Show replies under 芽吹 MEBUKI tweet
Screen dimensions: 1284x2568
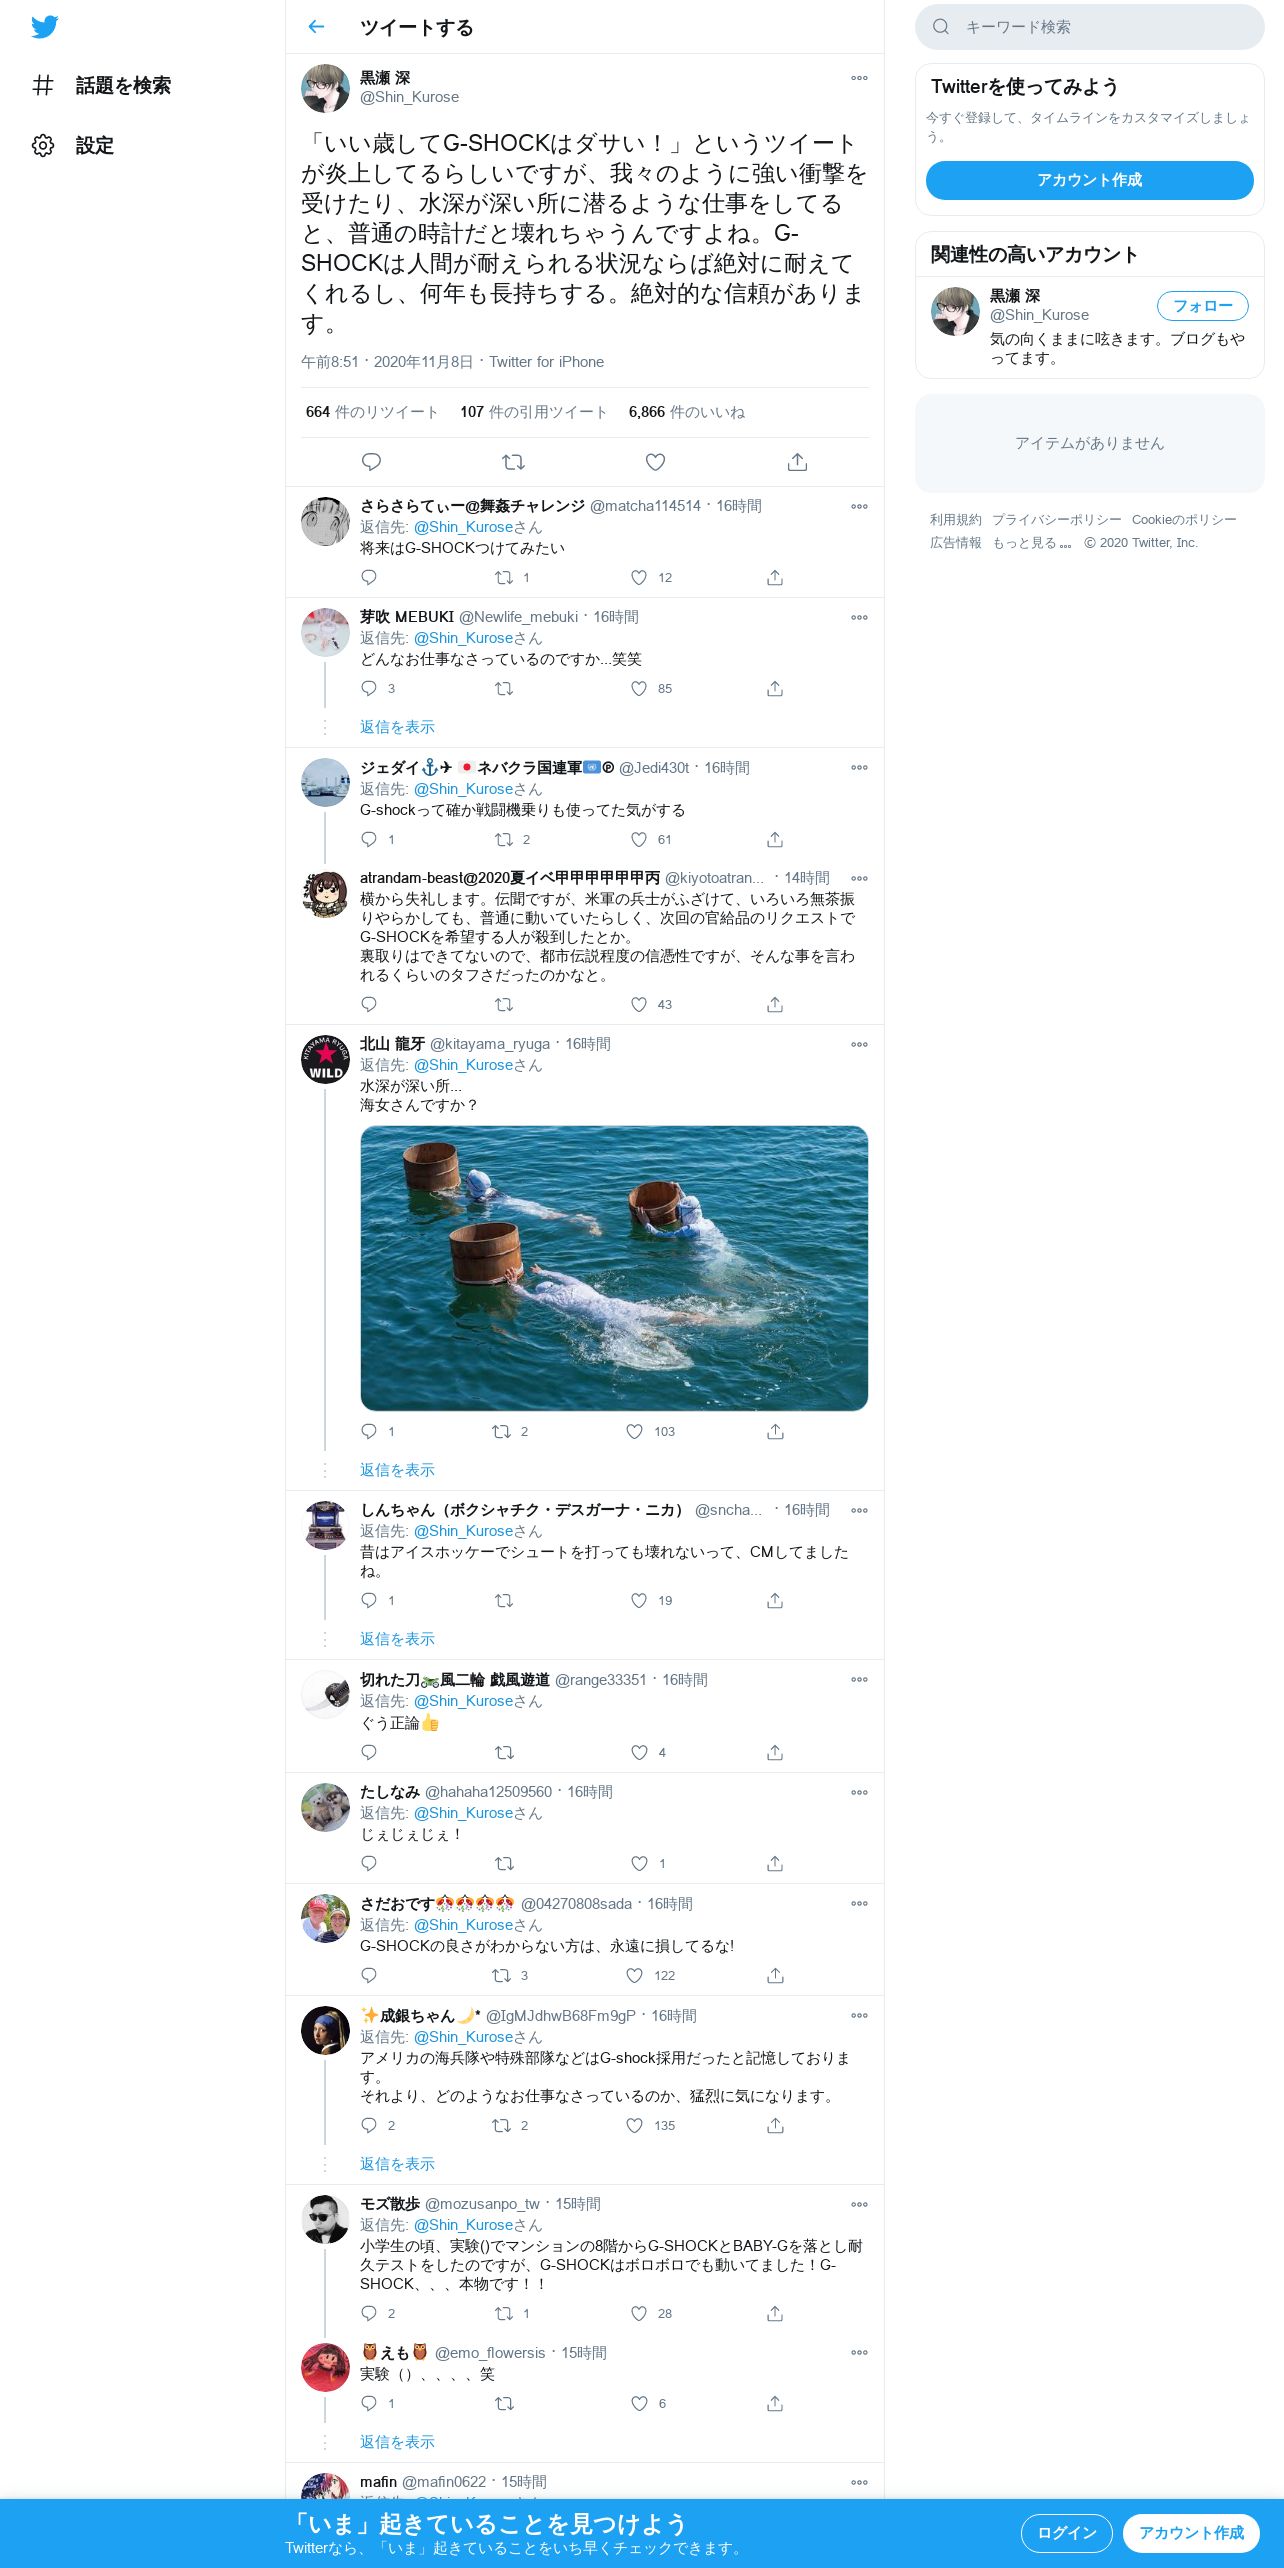click(397, 727)
